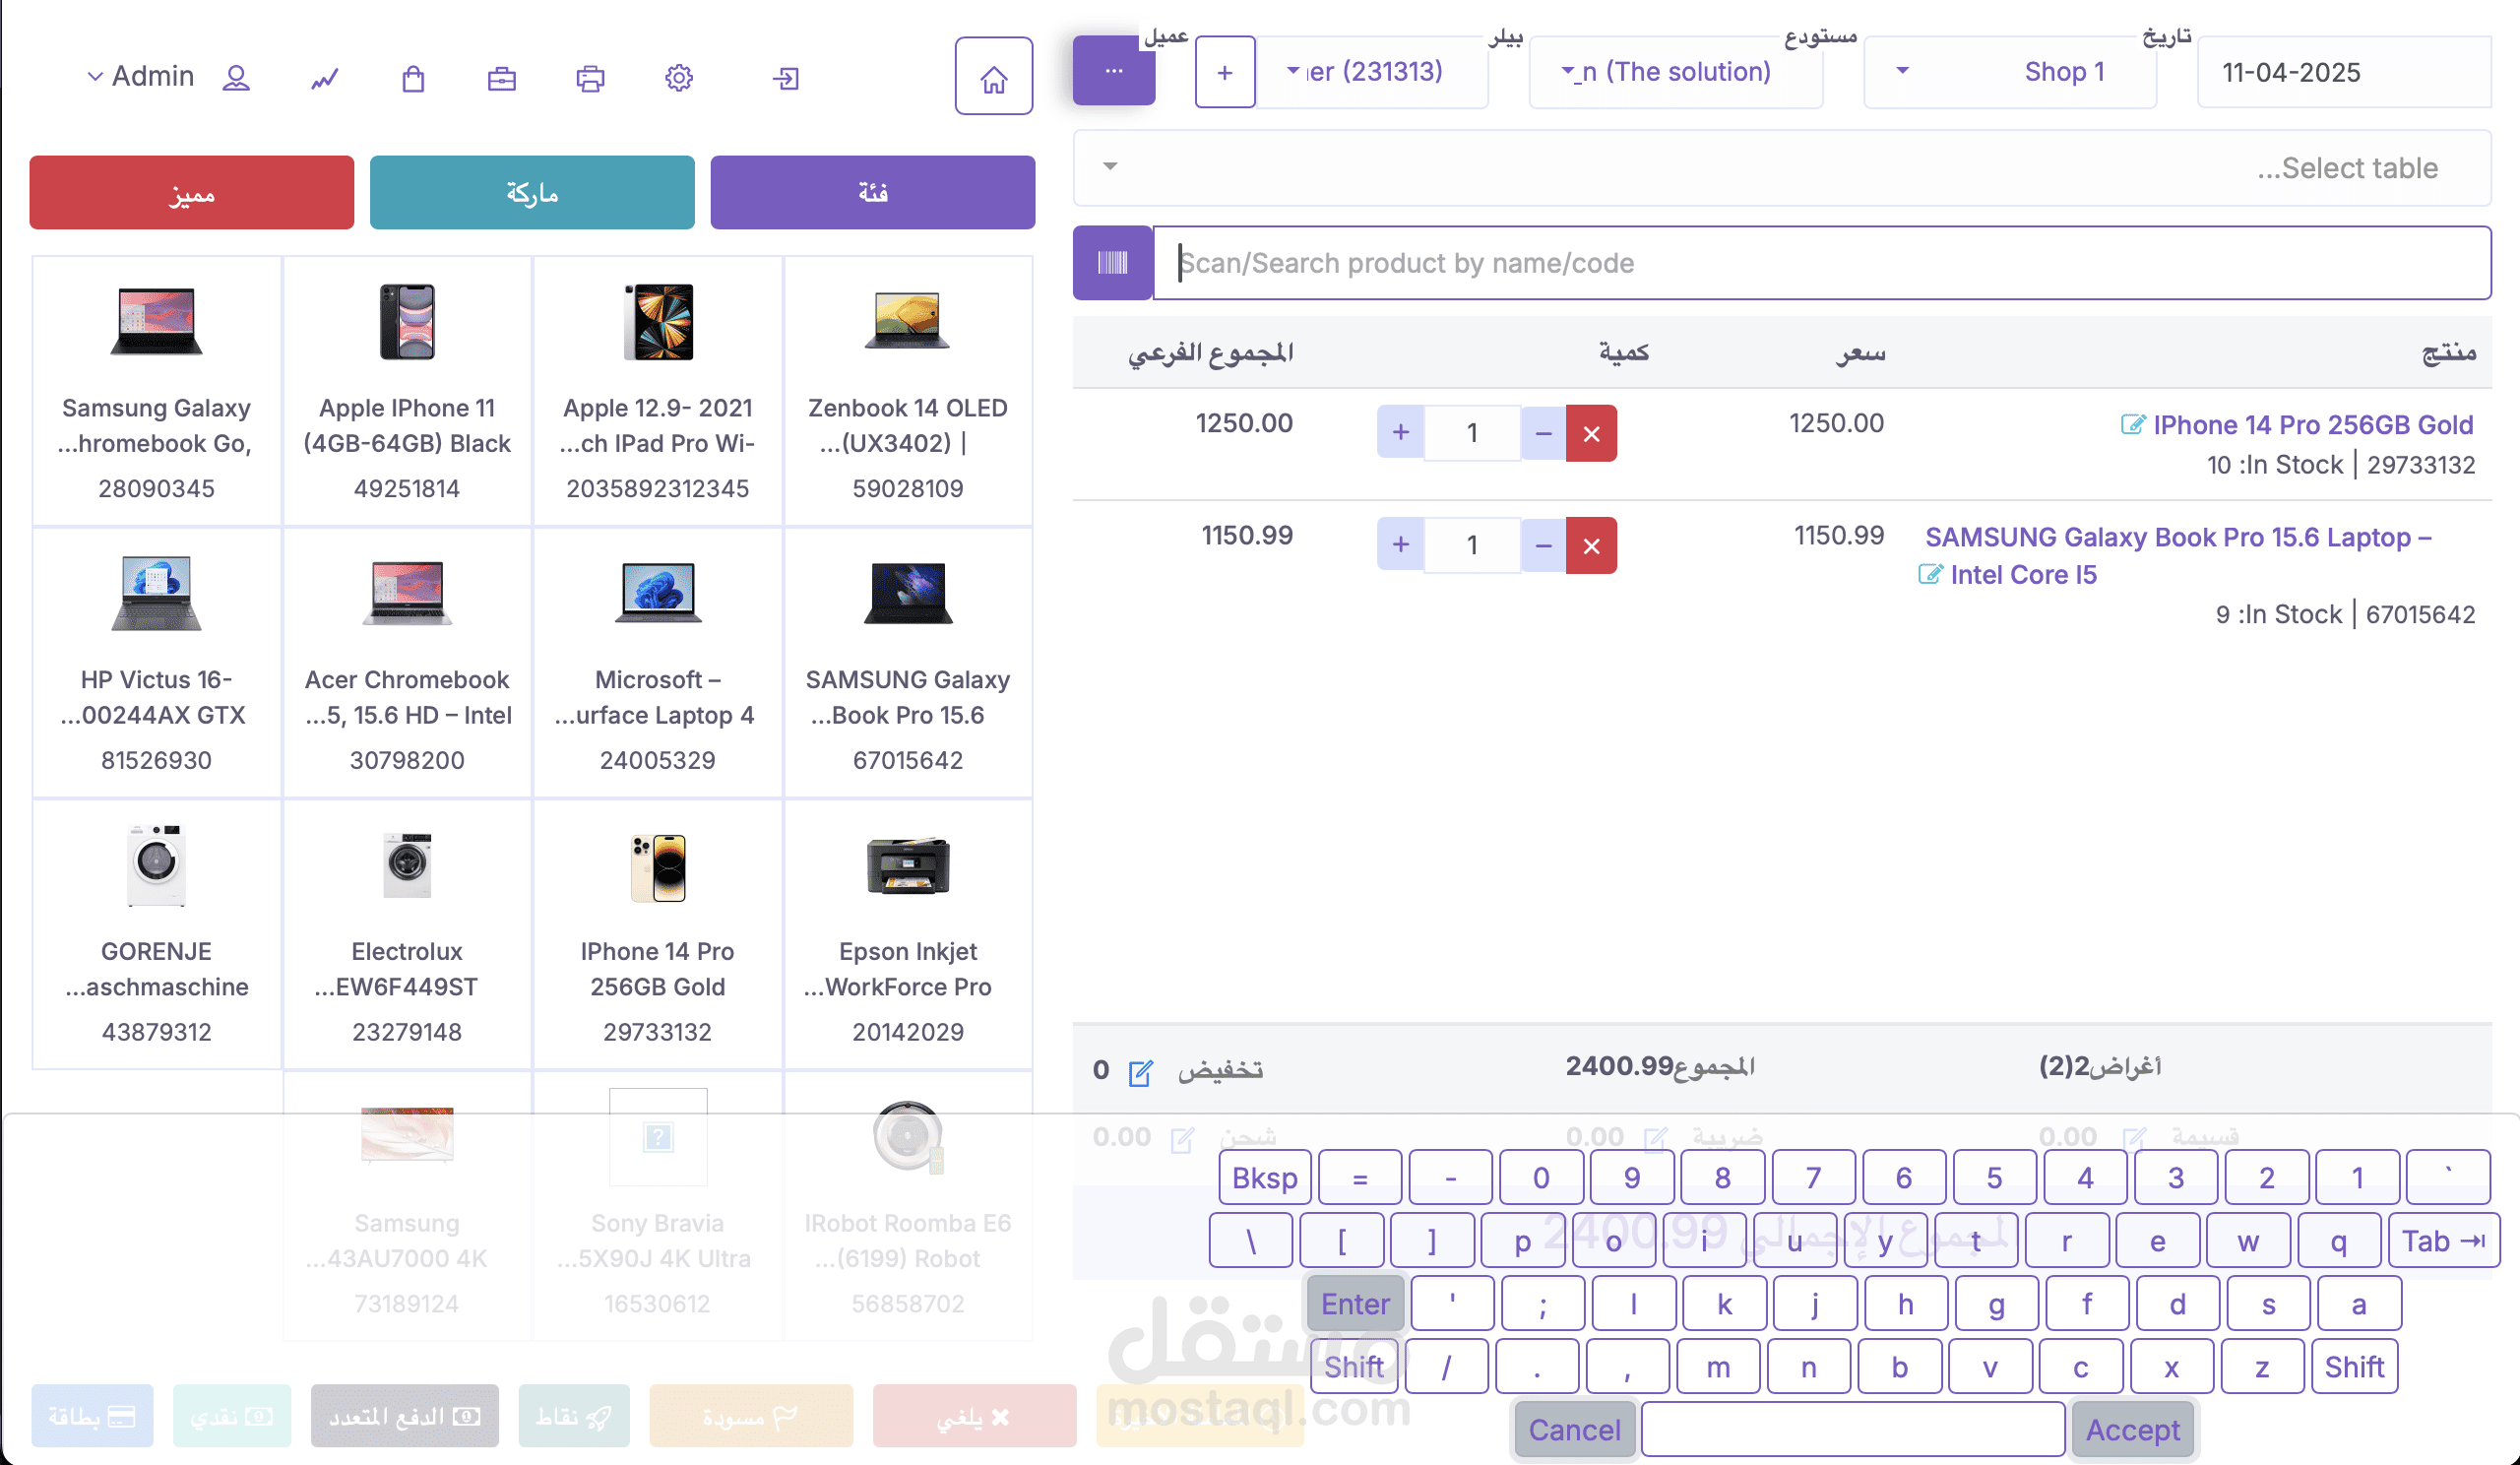Click the date field 11-04-2025
Viewport: 2520px width, 1465px height.
[x=2343, y=72]
